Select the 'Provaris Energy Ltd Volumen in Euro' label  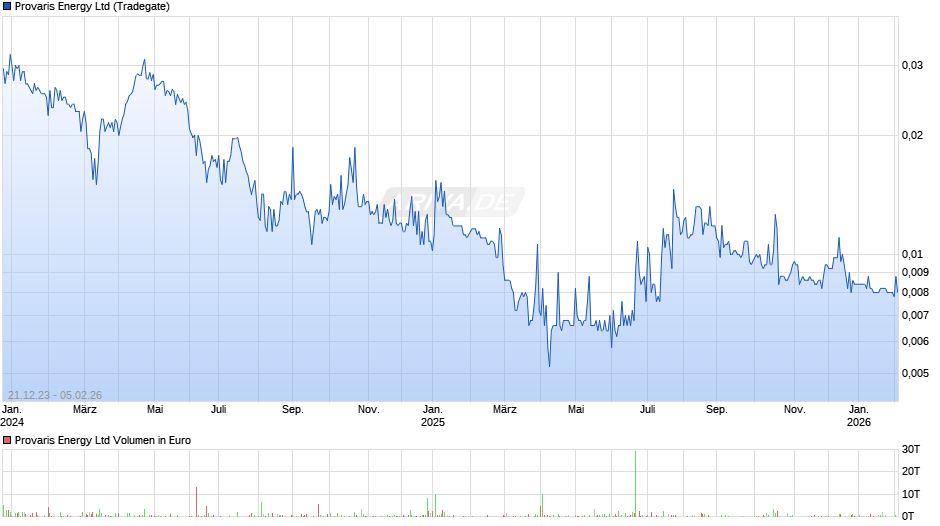pyautogui.click(x=103, y=440)
